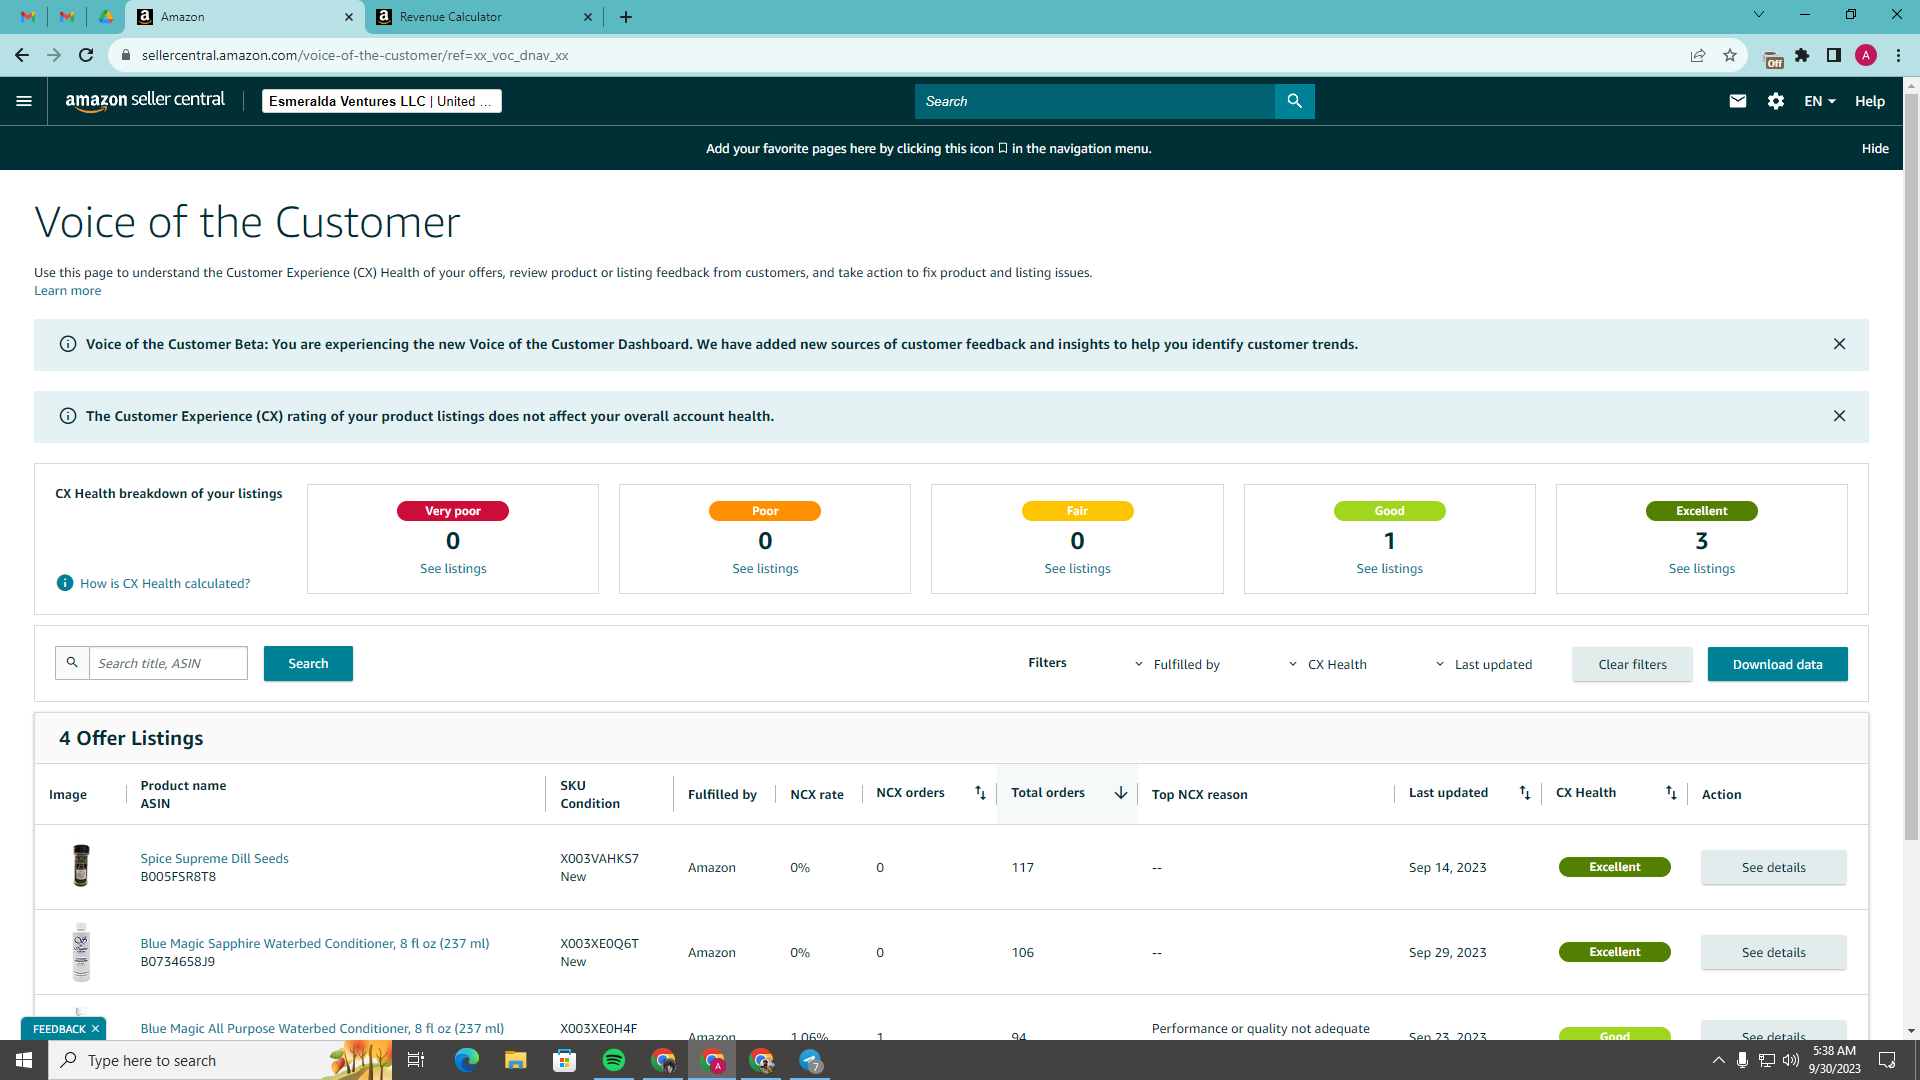Open the buyer messages mail icon

tap(1738, 101)
